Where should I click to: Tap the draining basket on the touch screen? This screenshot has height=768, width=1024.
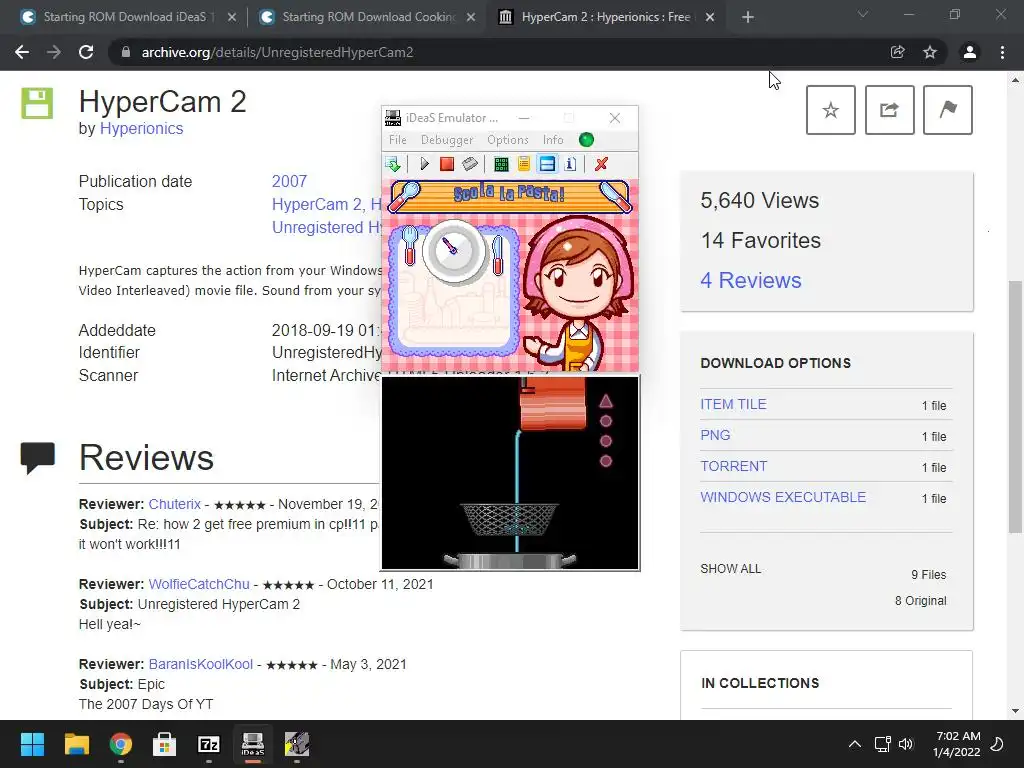tap(509, 519)
